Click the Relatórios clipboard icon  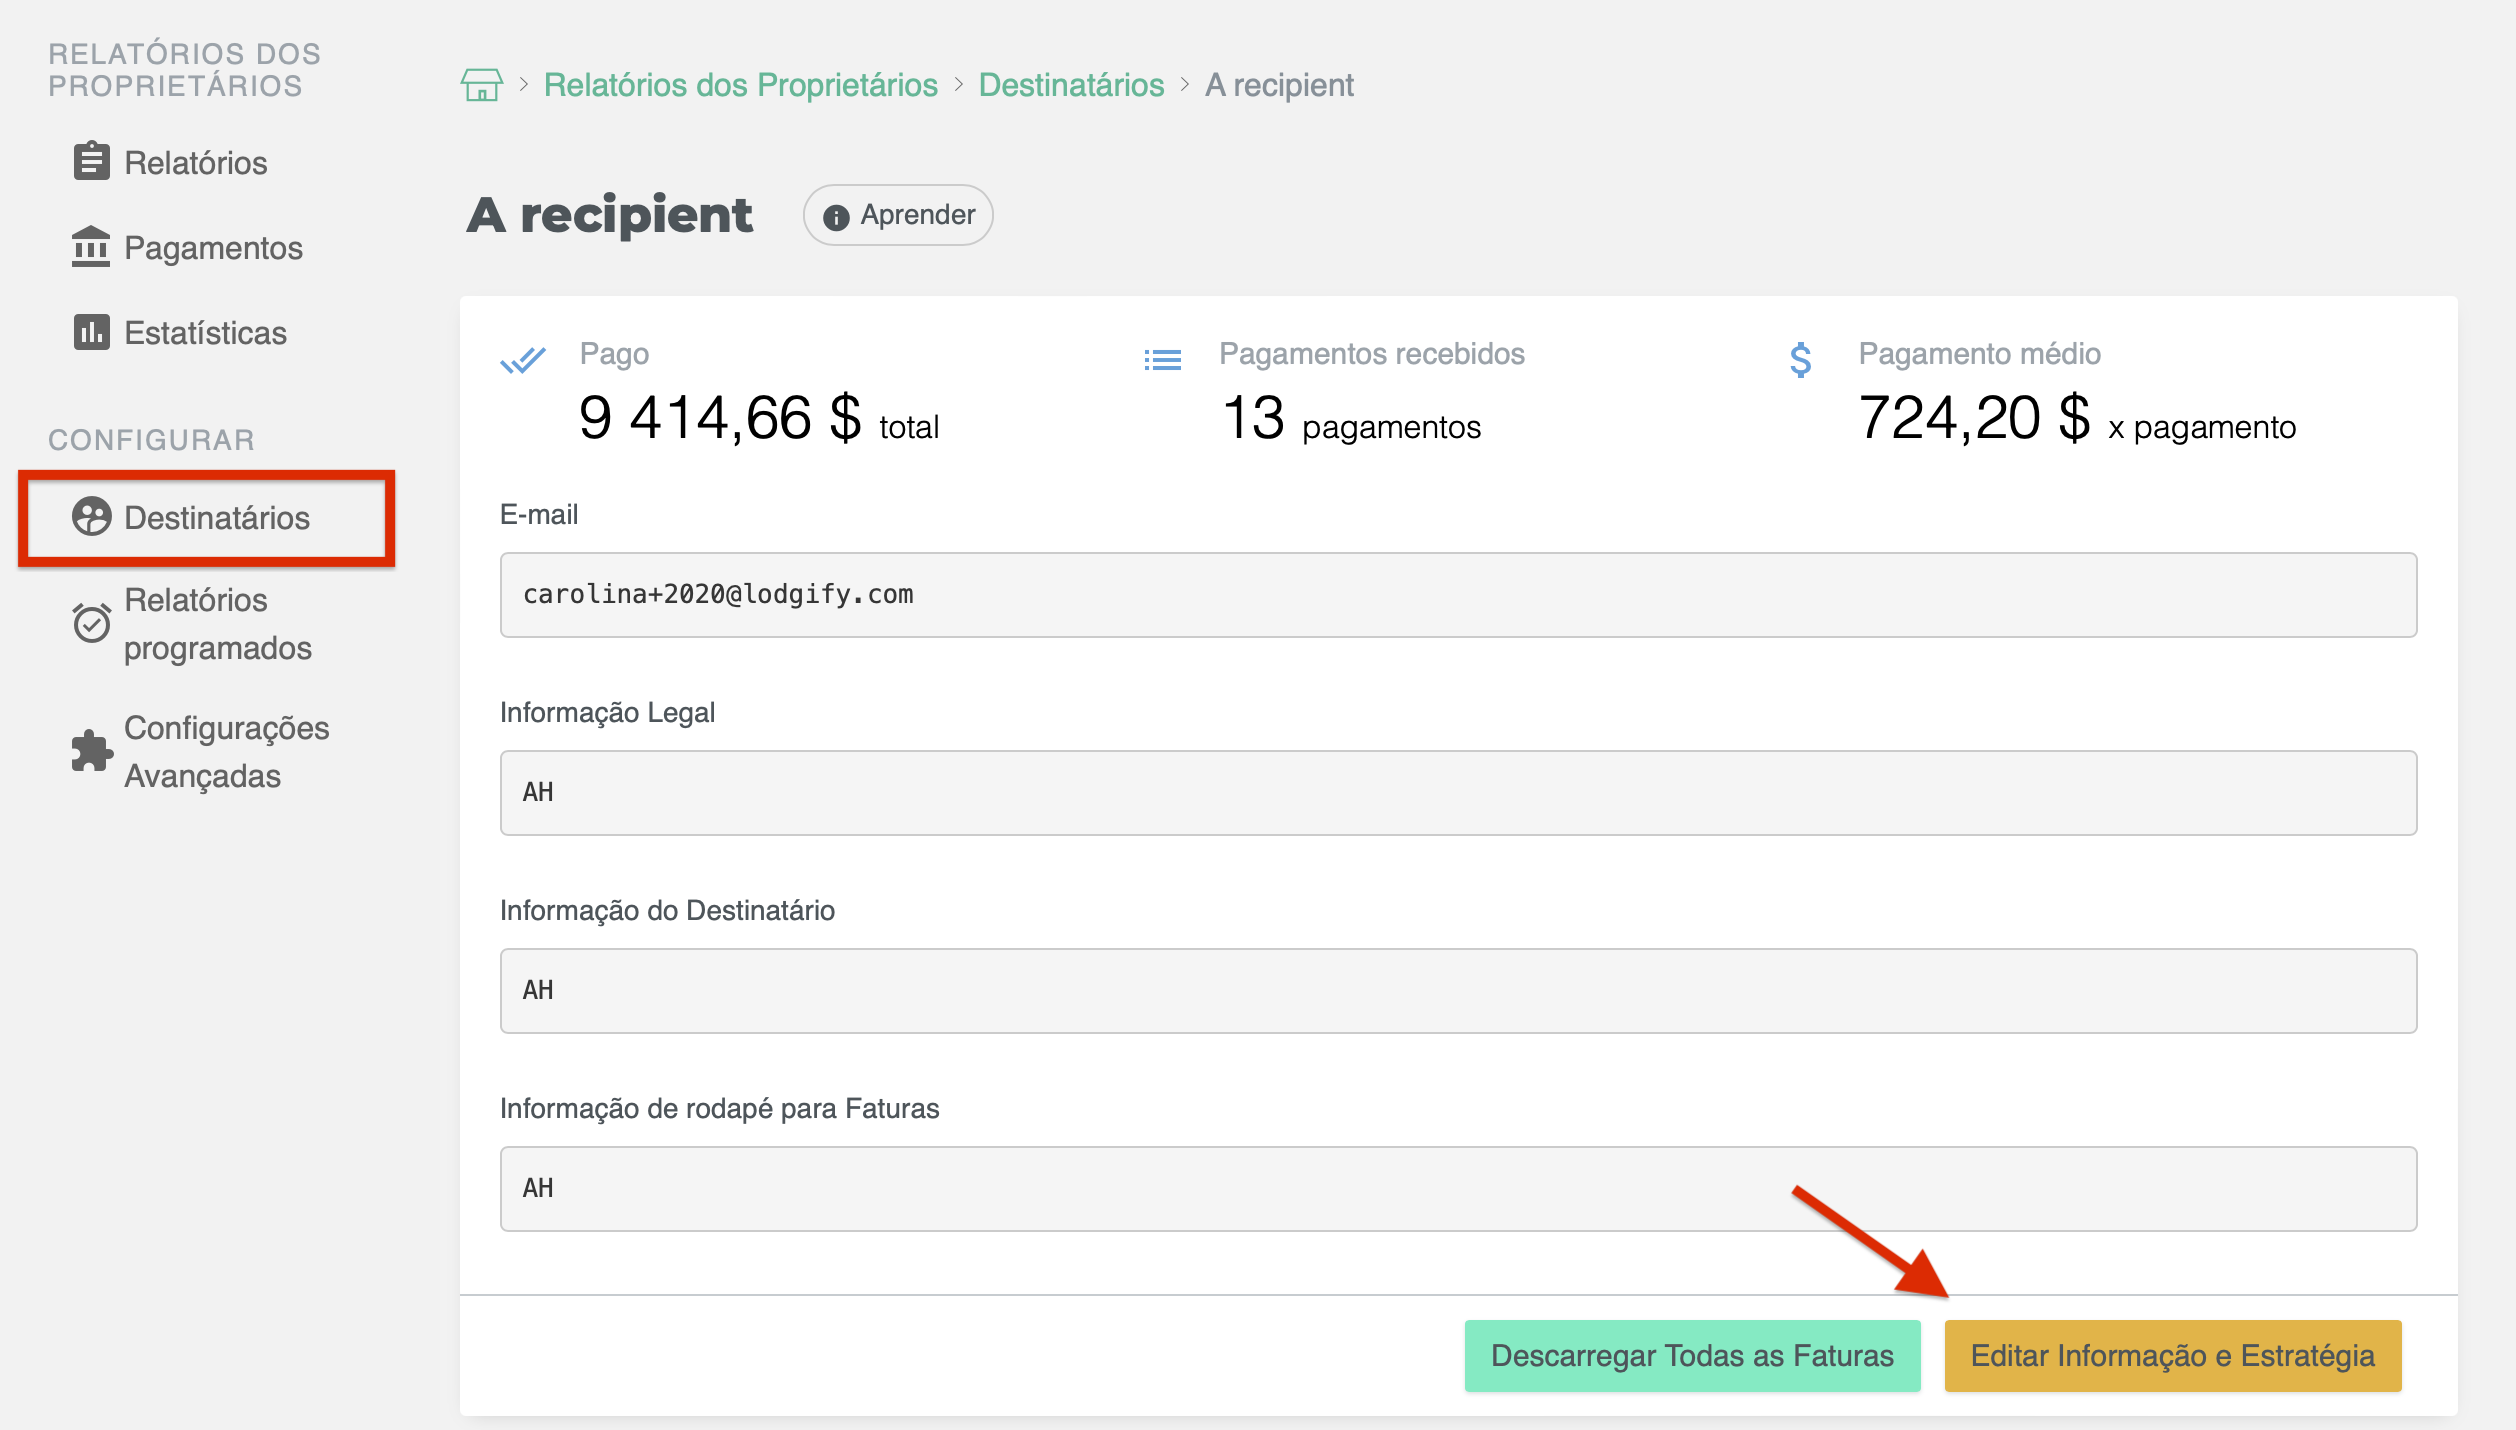pos(91,161)
